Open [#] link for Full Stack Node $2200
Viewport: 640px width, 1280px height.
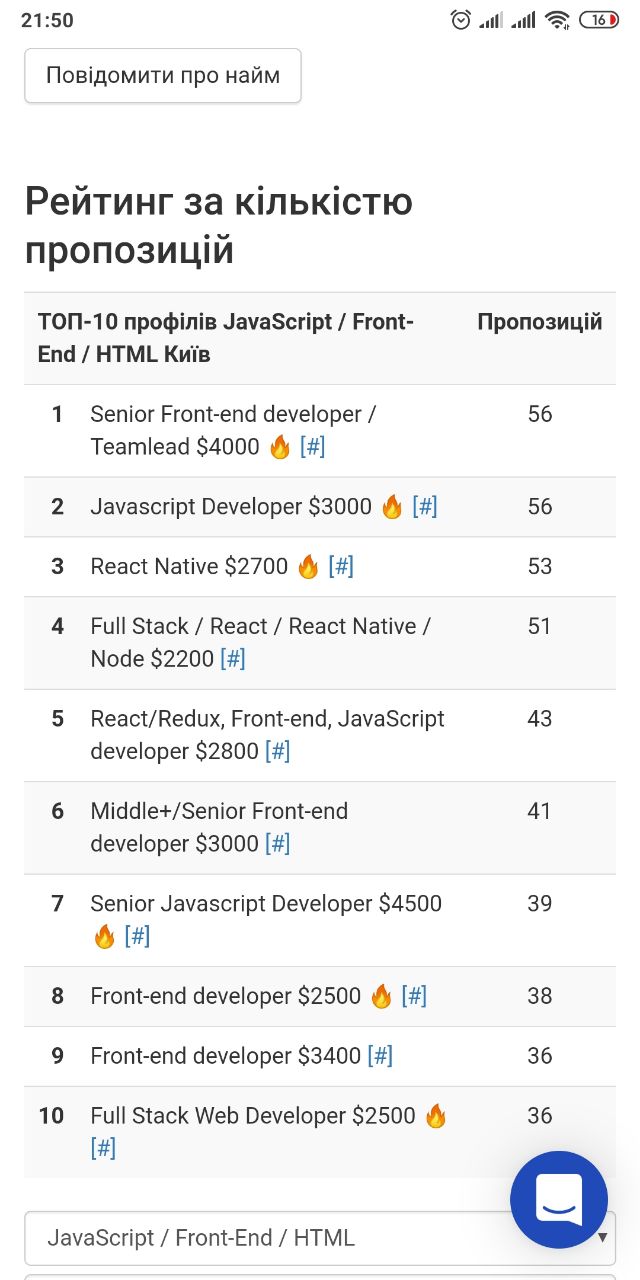coord(233,659)
